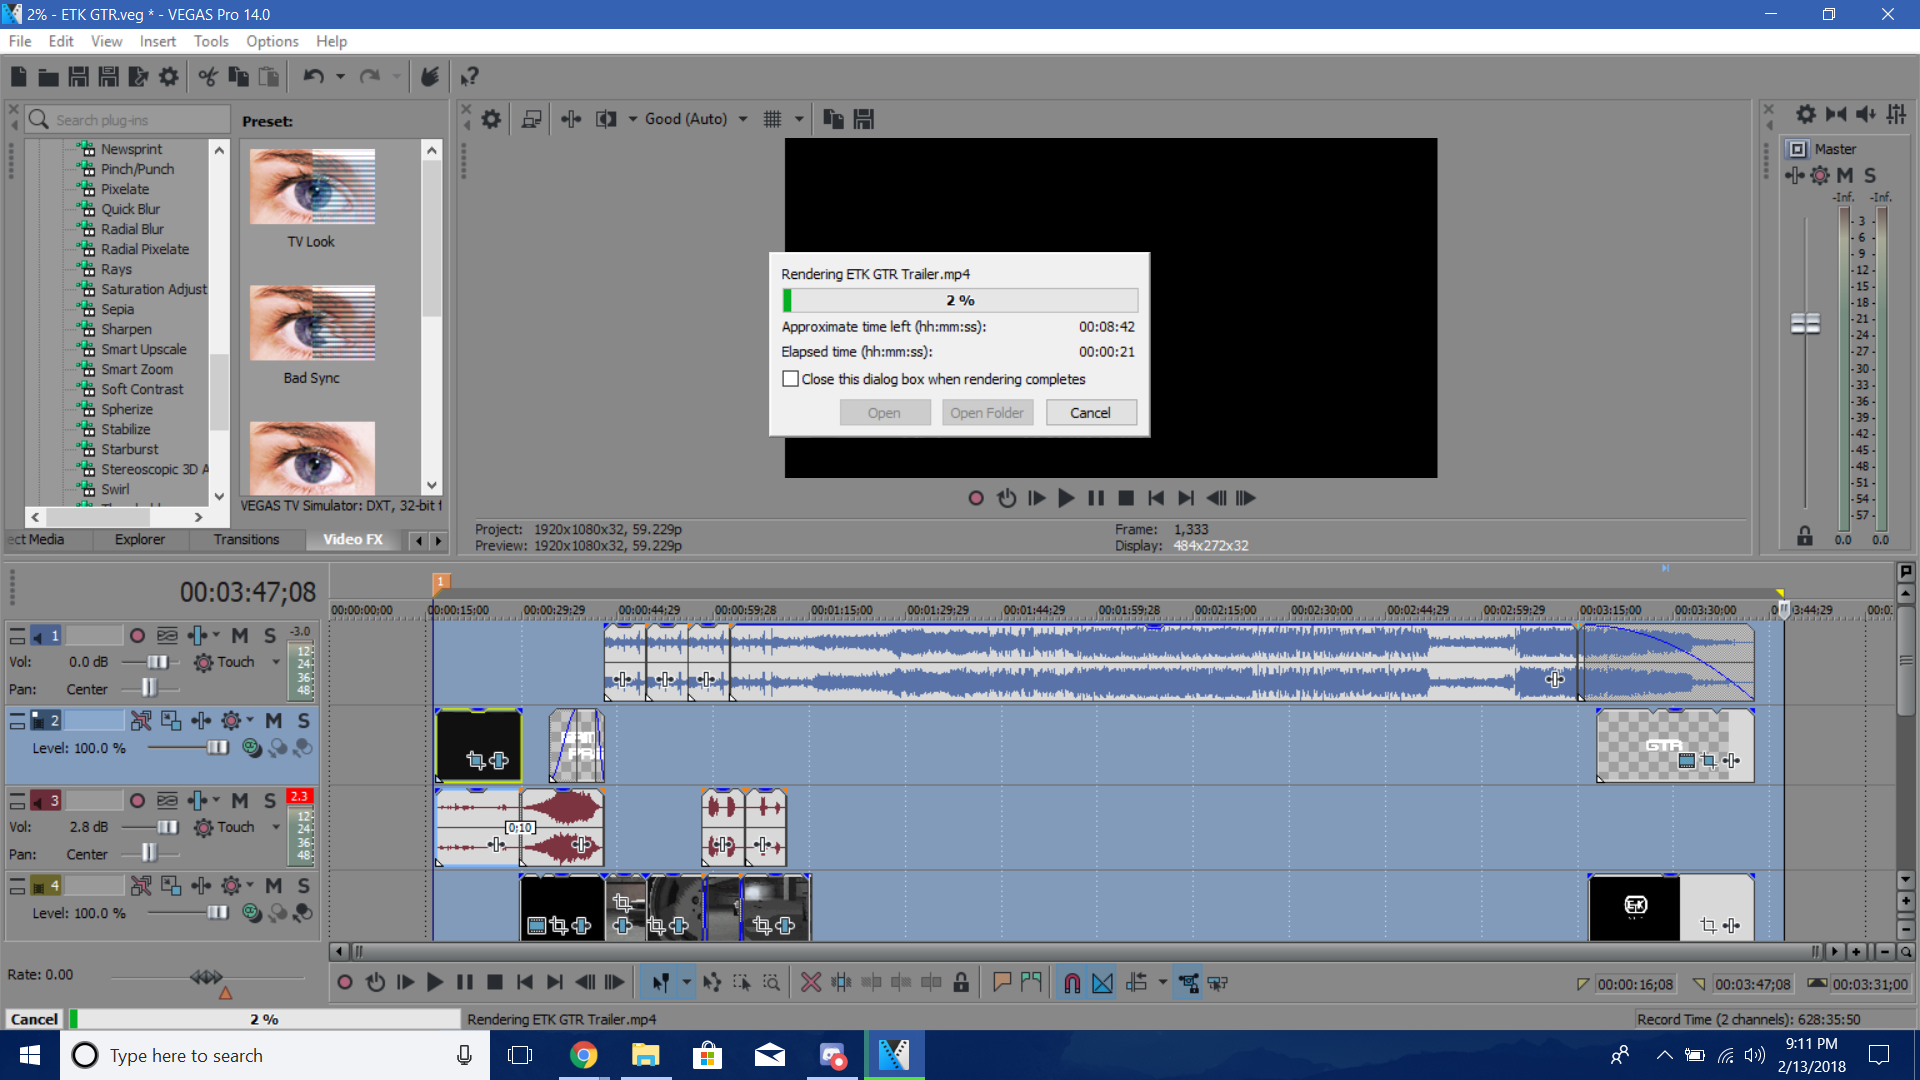
Task: Click the Lock event padlock icon
Action: (x=961, y=983)
